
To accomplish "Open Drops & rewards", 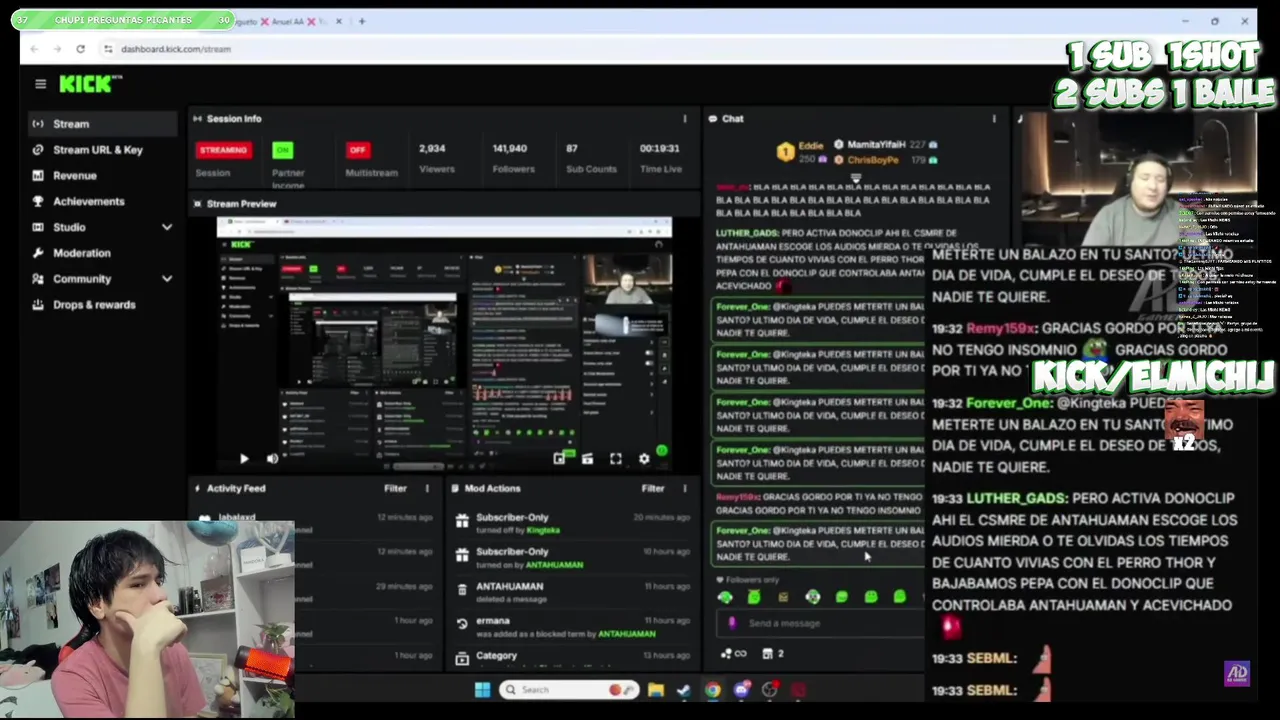I will (94, 305).
